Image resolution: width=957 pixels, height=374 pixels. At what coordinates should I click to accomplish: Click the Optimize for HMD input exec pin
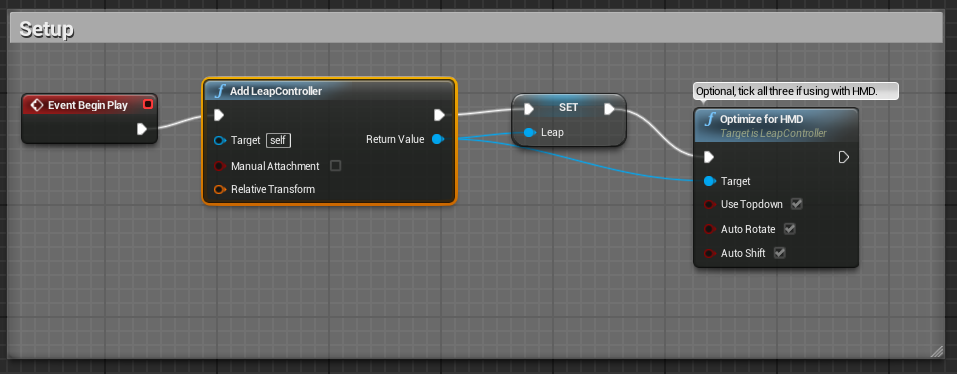pos(709,157)
